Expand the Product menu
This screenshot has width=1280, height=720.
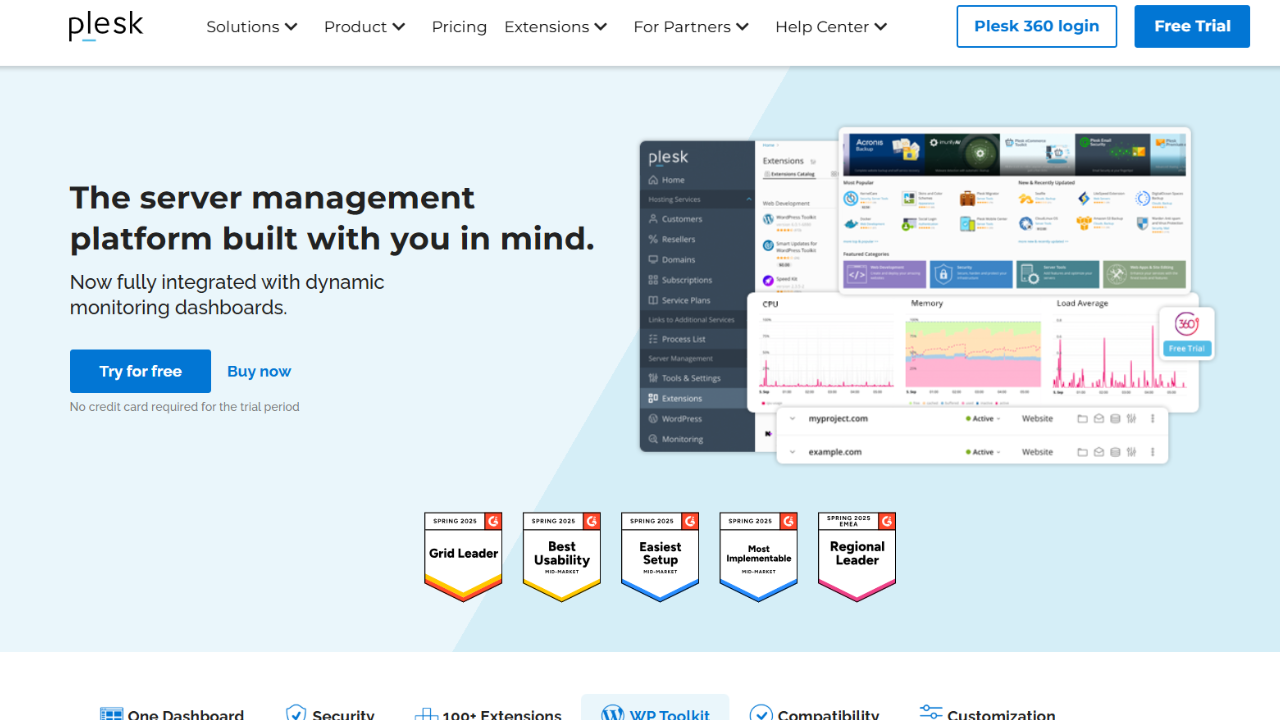point(364,27)
